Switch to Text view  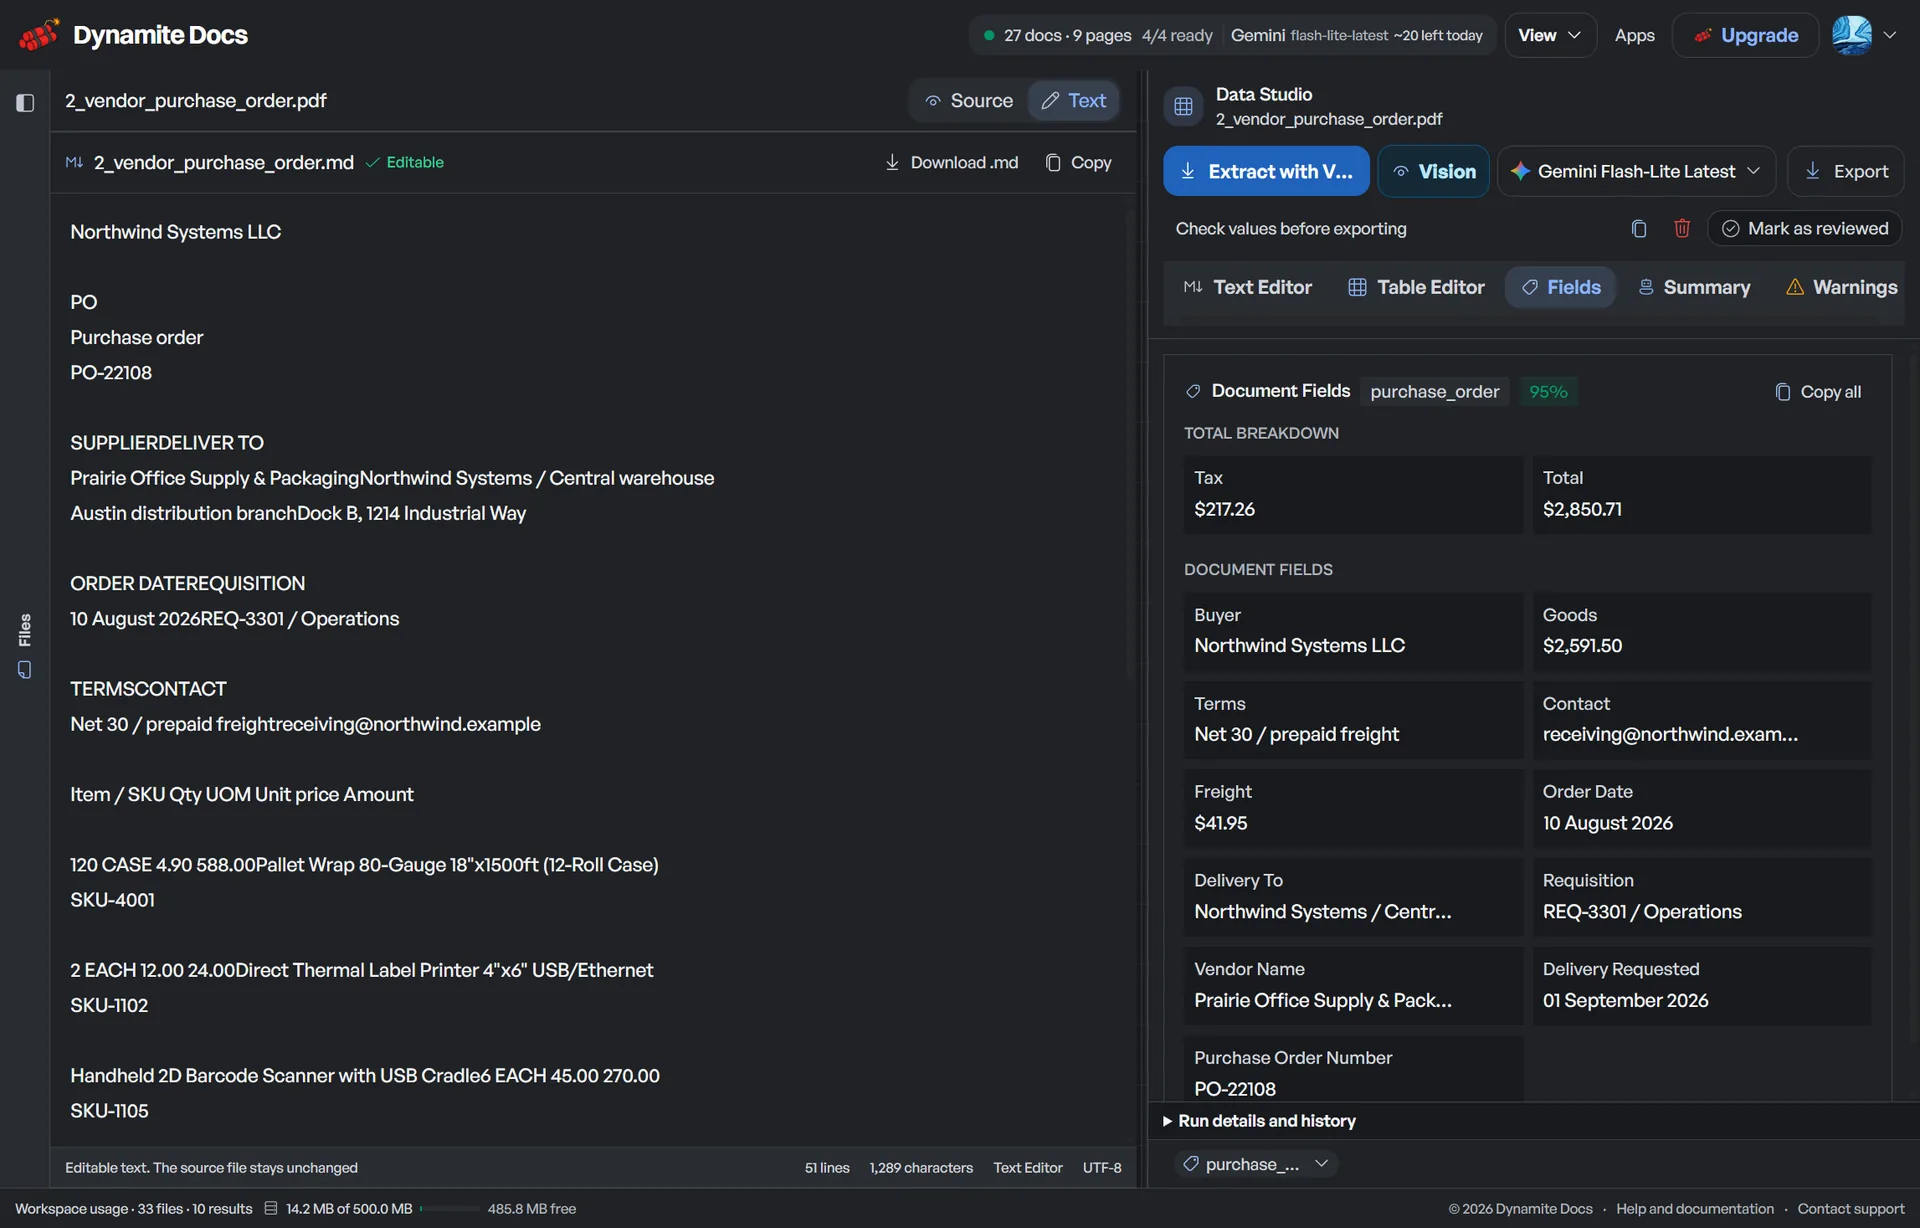click(x=1073, y=101)
